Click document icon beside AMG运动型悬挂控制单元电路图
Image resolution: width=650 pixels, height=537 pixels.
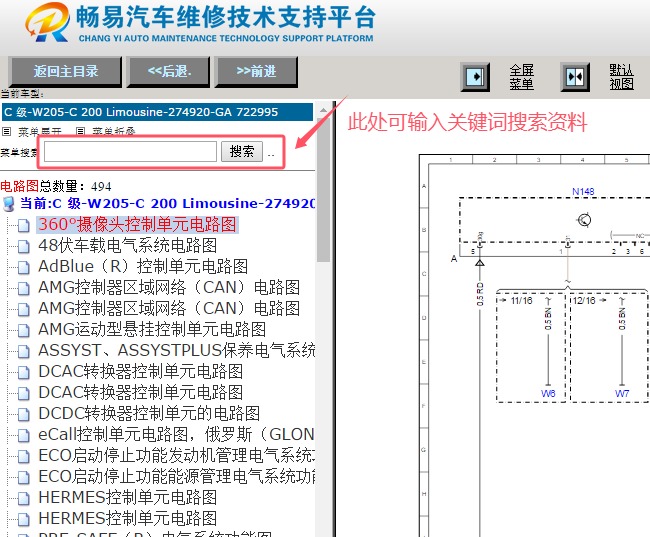pos(23,330)
